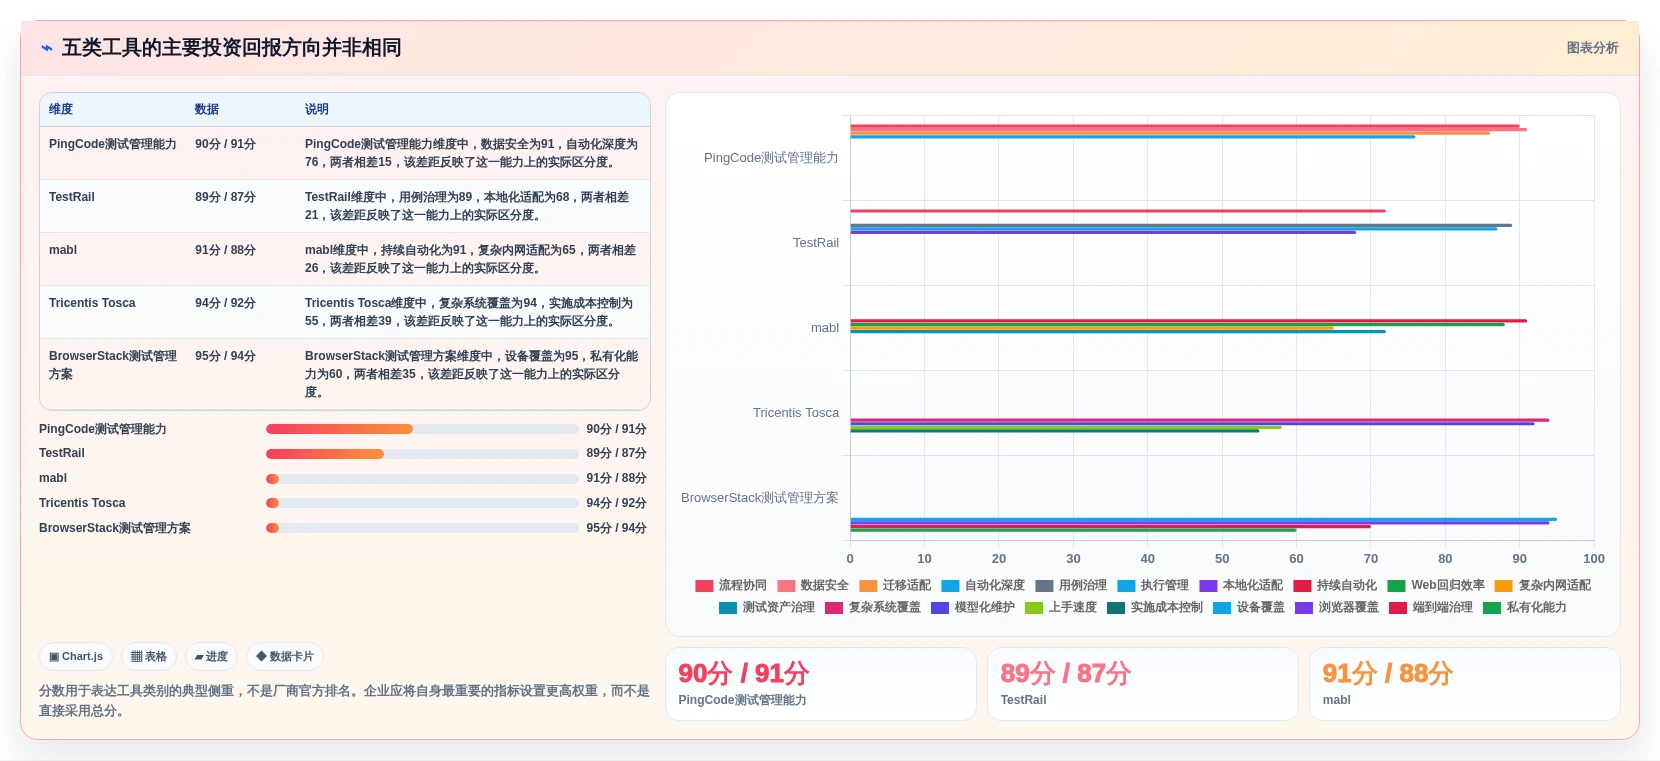Select the 数据卡片 chip
The width and height of the screenshot is (1660, 761).
285,657
